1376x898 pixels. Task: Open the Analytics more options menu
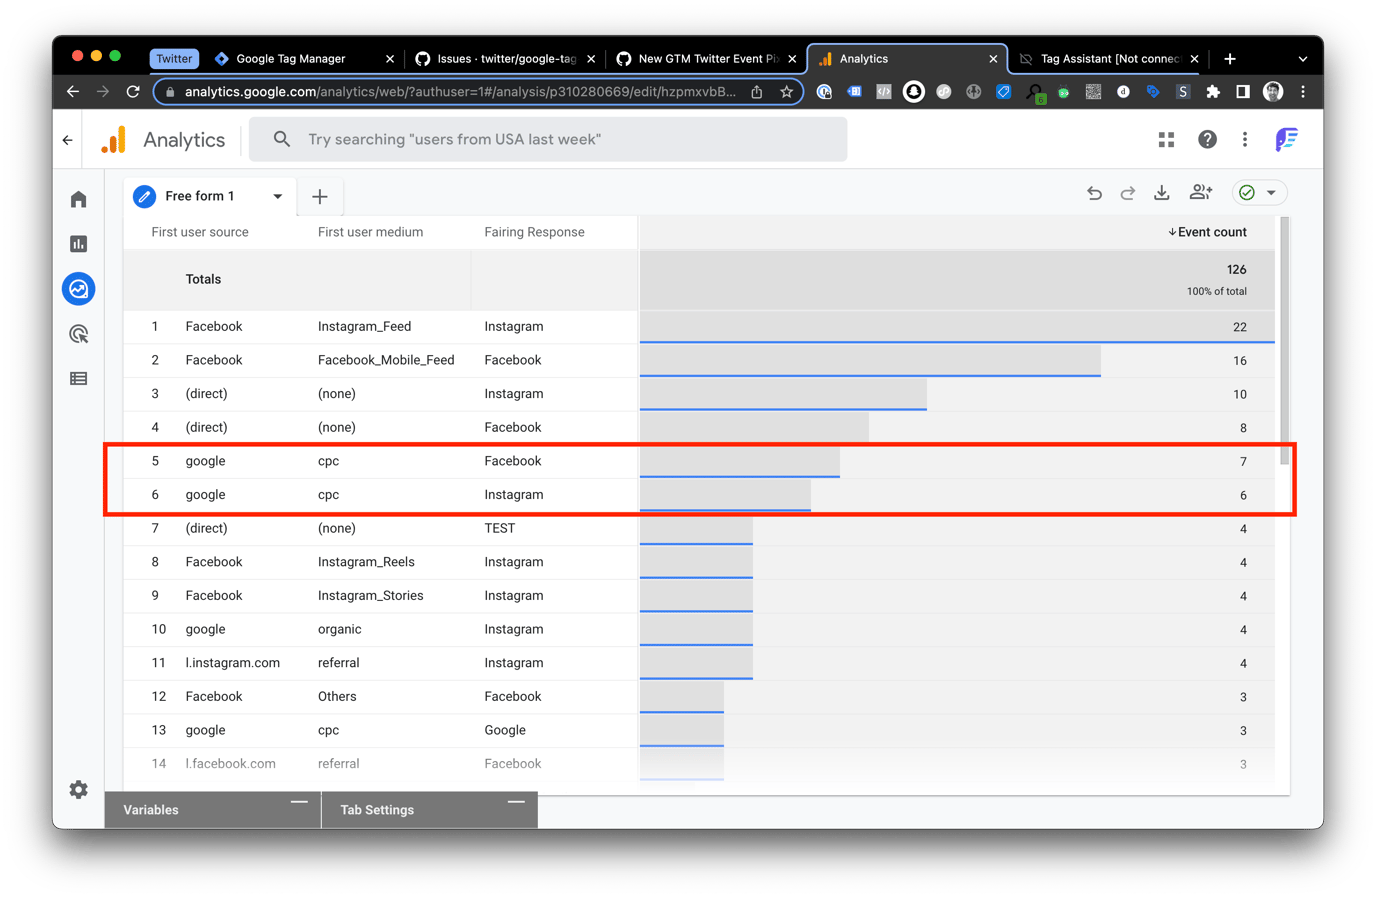coord(1245,140)
